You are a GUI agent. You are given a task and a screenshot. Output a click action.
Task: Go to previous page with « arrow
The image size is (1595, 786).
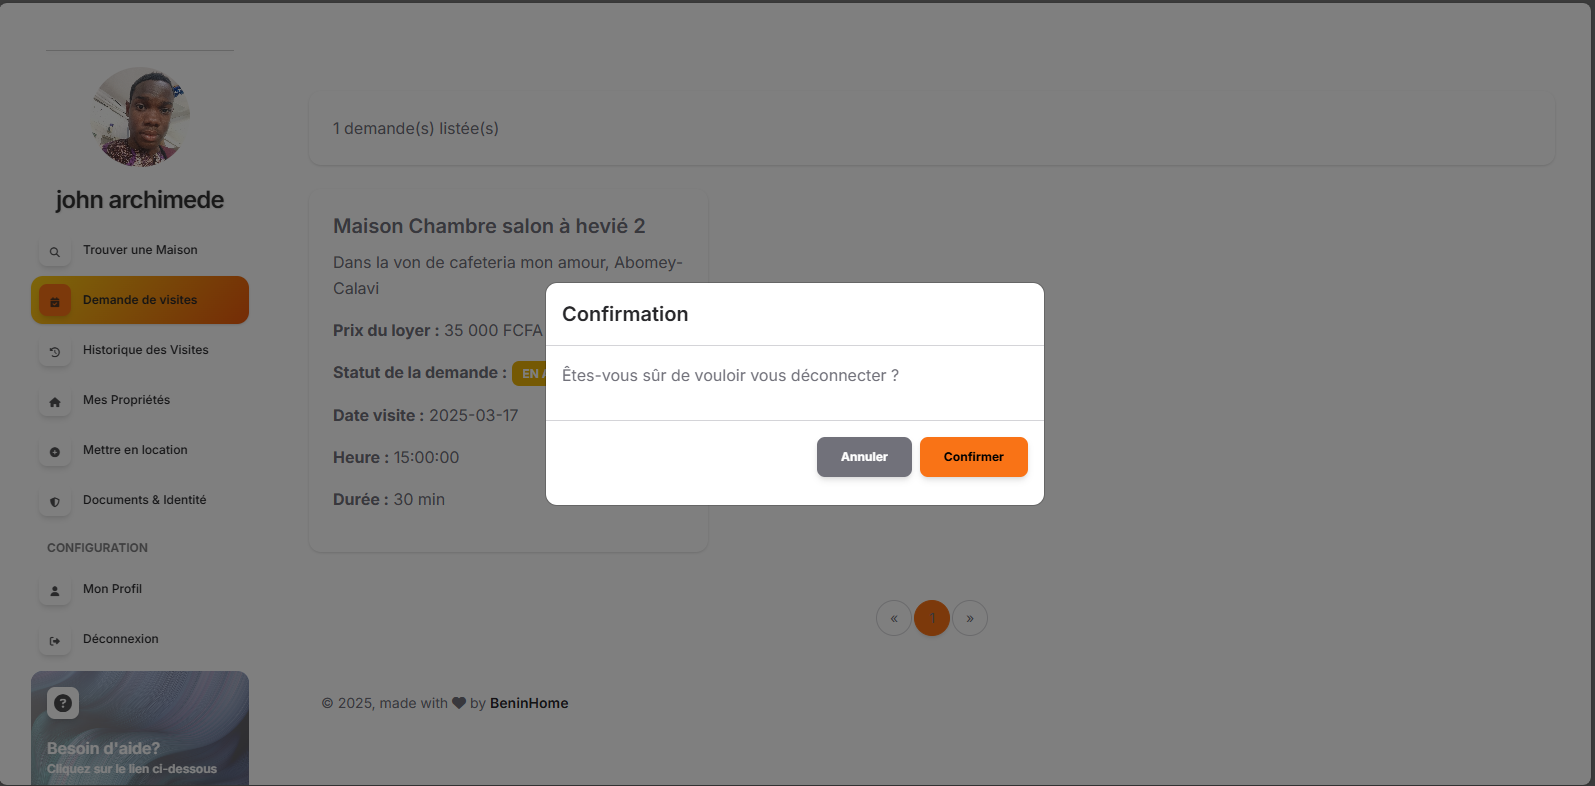(894, 618)
